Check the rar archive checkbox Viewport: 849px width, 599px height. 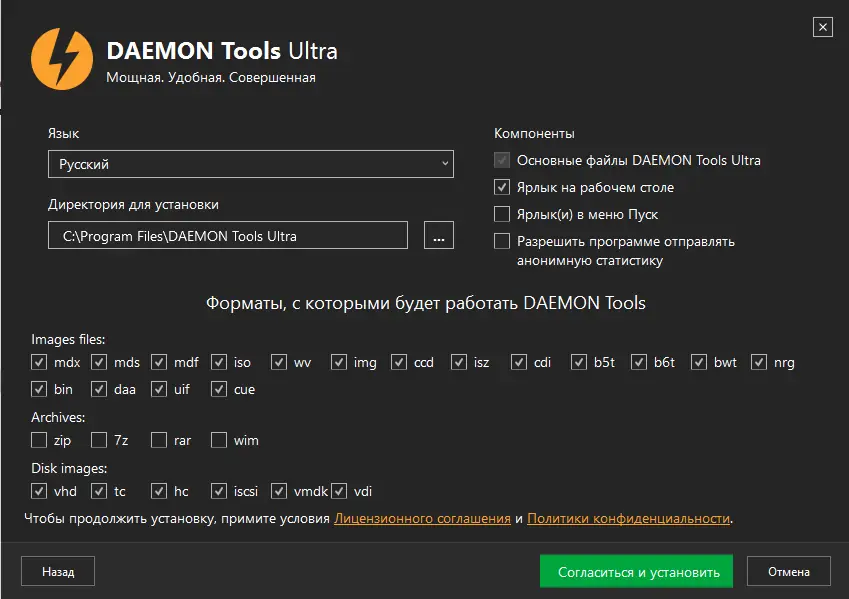coord(159,440)
